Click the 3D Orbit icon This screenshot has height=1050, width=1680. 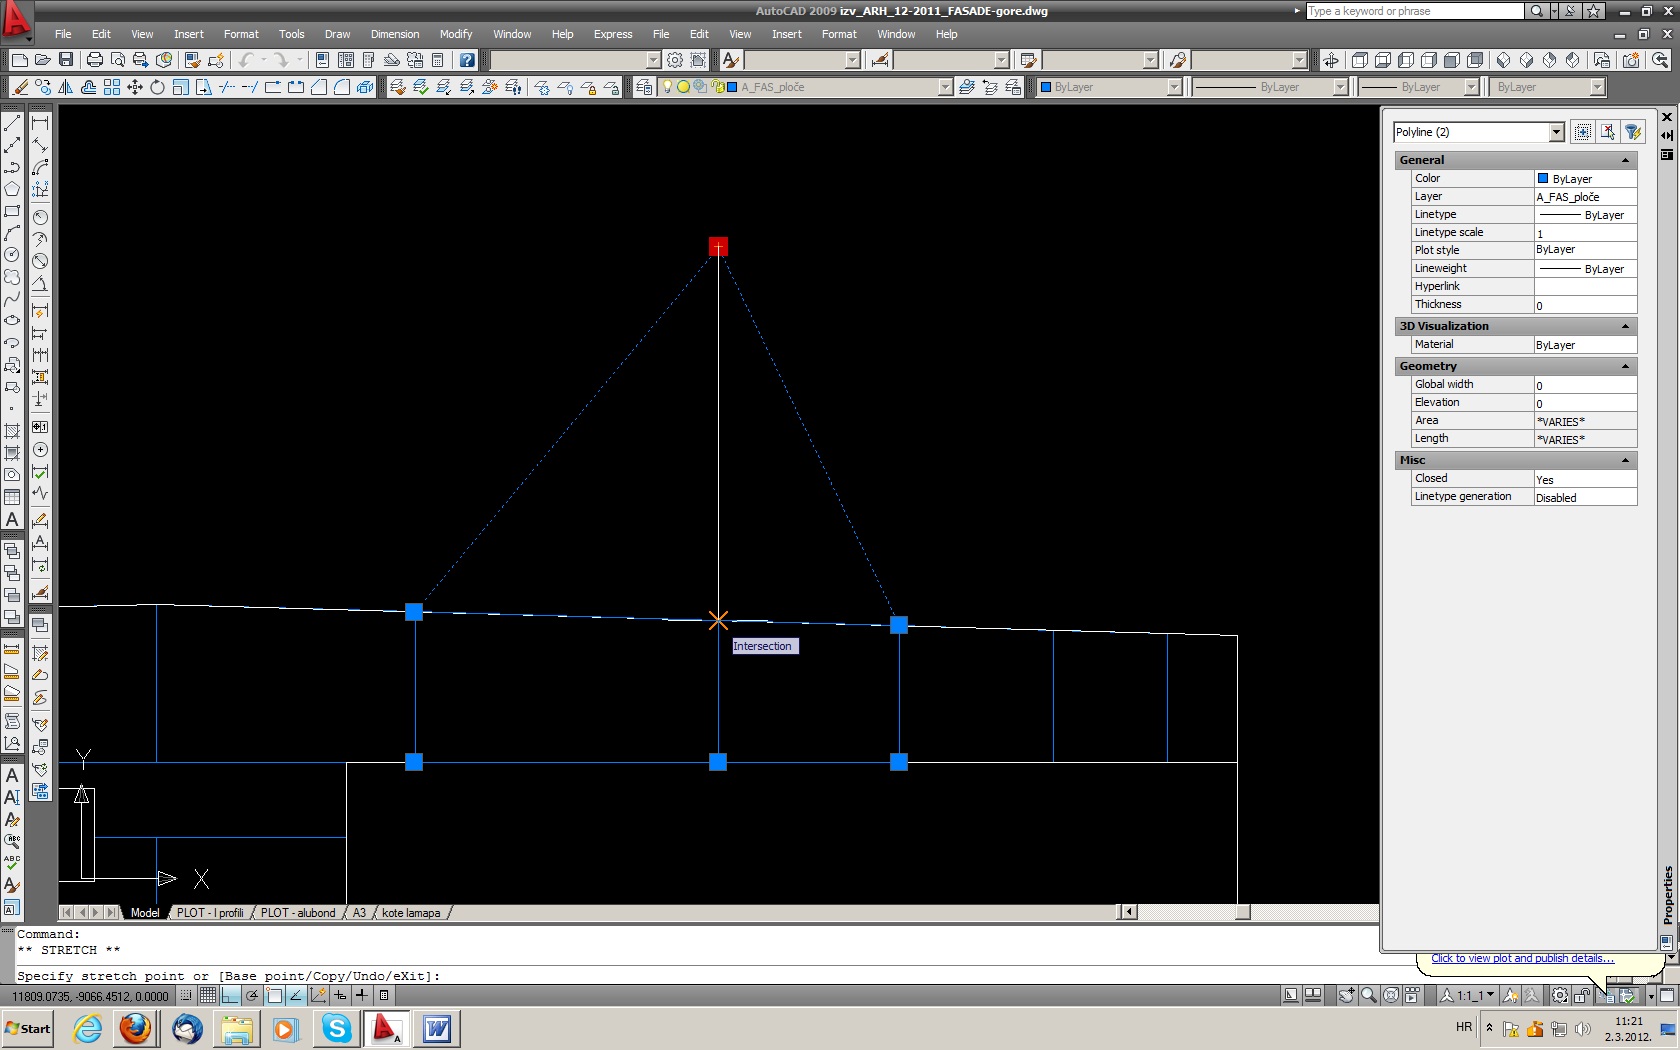(1330, 60)
